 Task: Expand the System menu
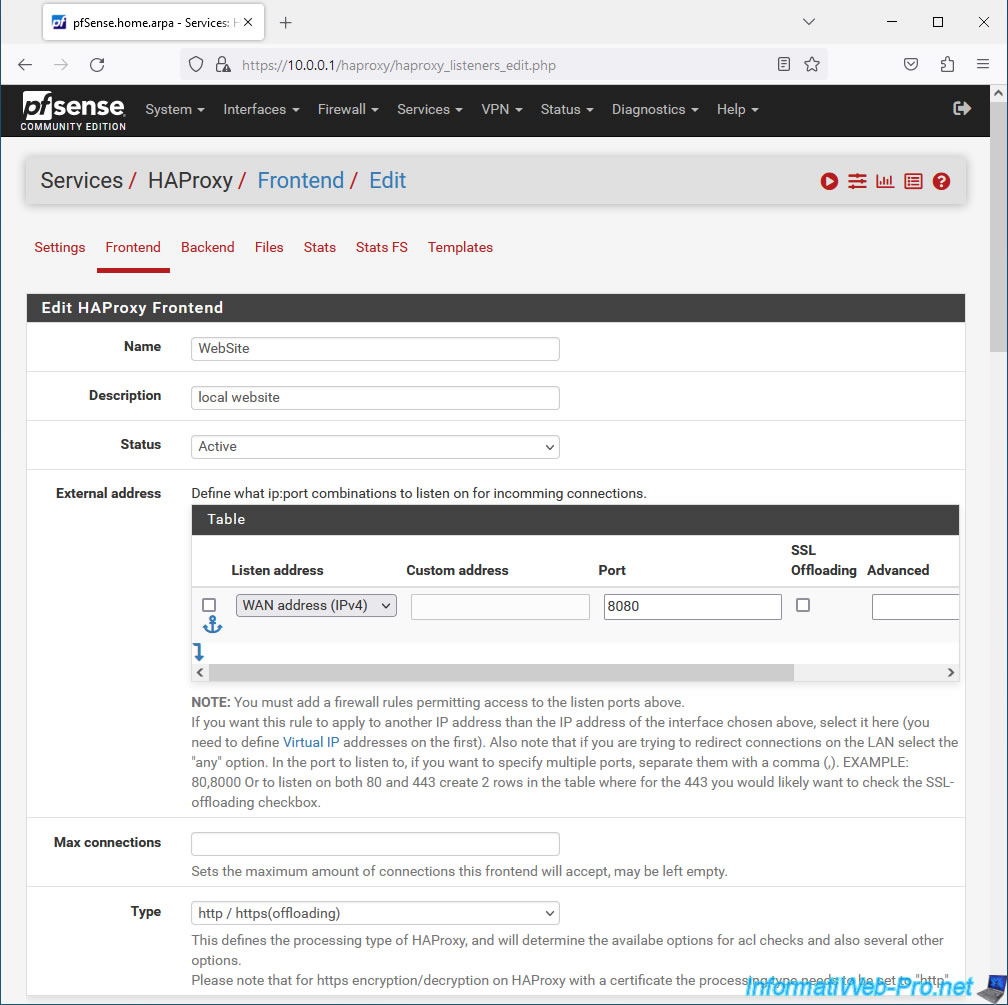point(175,109)
